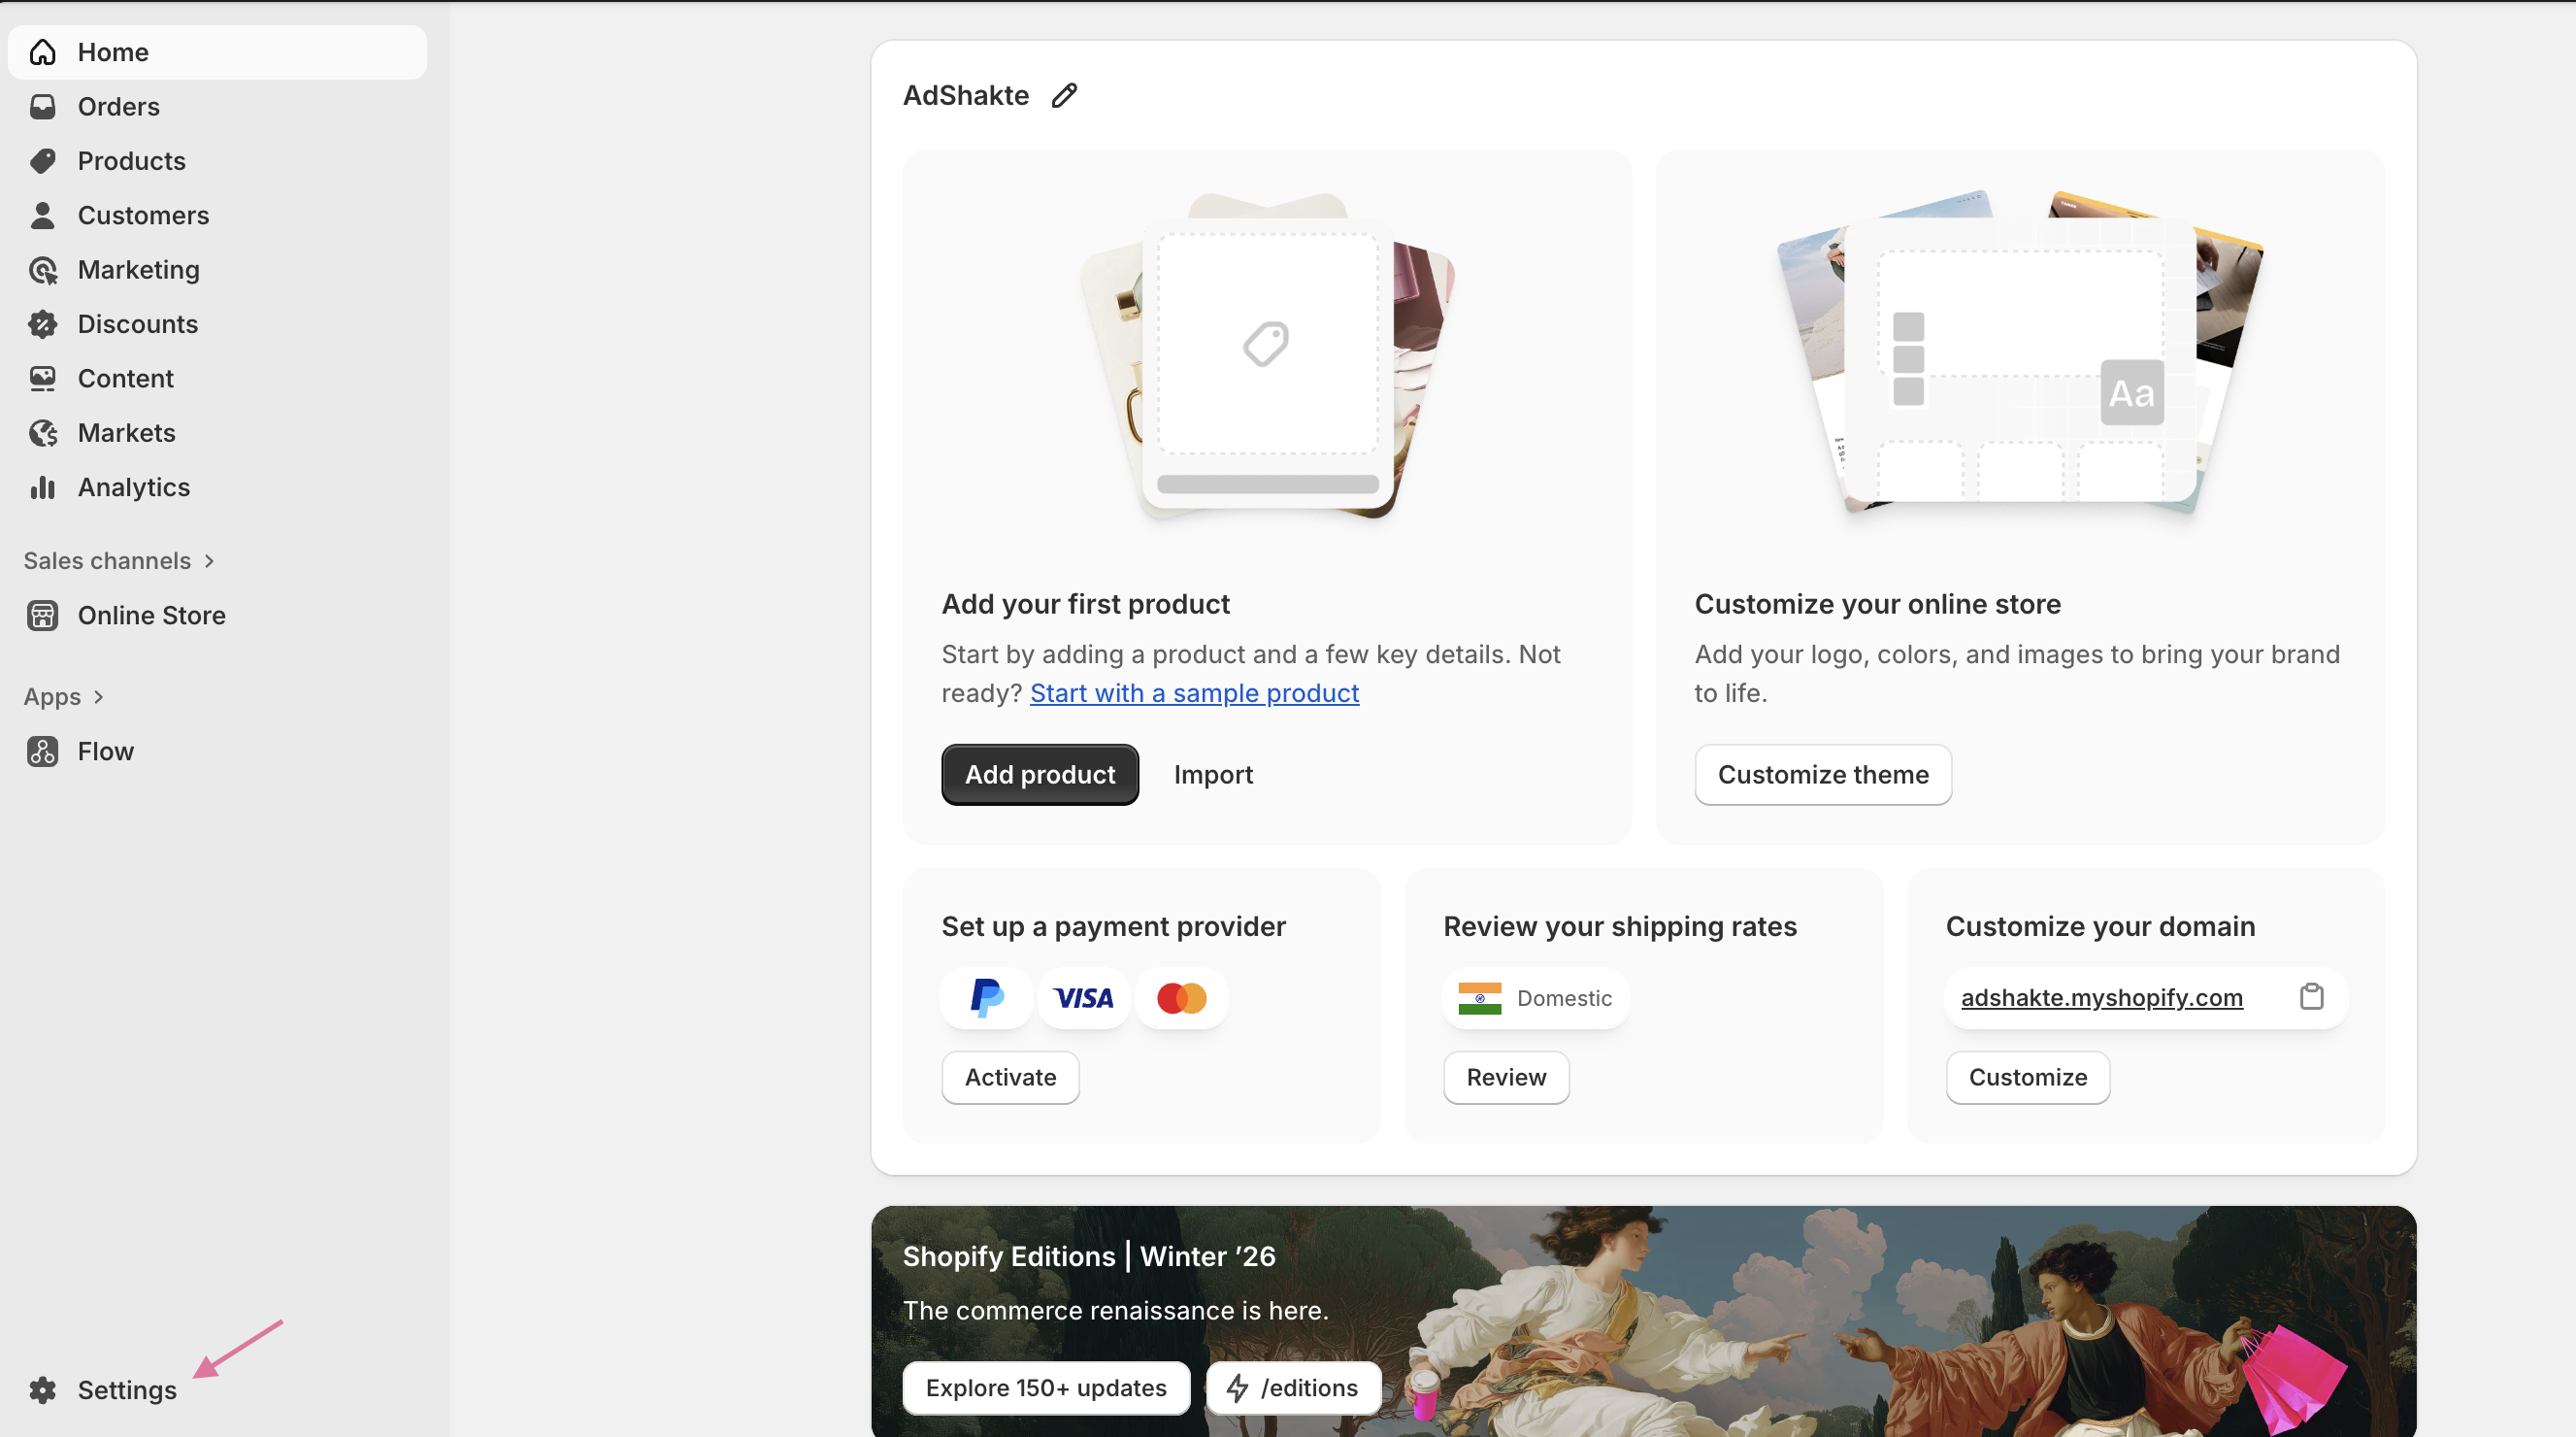The width and height of the screenshot is (2576, 1437).
Task: Activate a payment provider
Action: pos(1010,1077)
